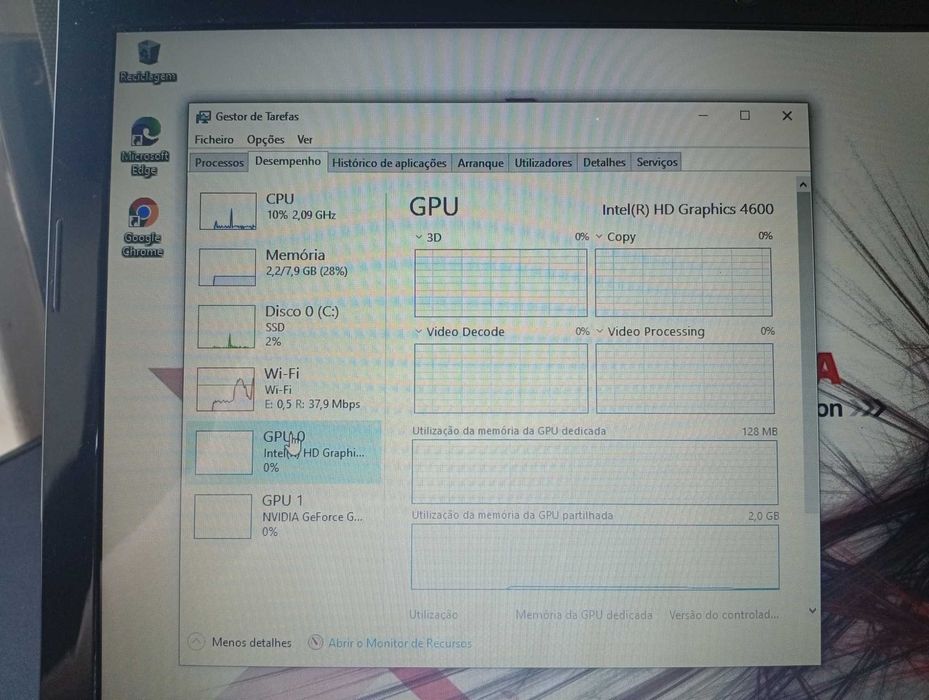Viewport: 929px width, 700px height.
Task: Minimize the Gestor de Tarefas window
Action: 703,116
